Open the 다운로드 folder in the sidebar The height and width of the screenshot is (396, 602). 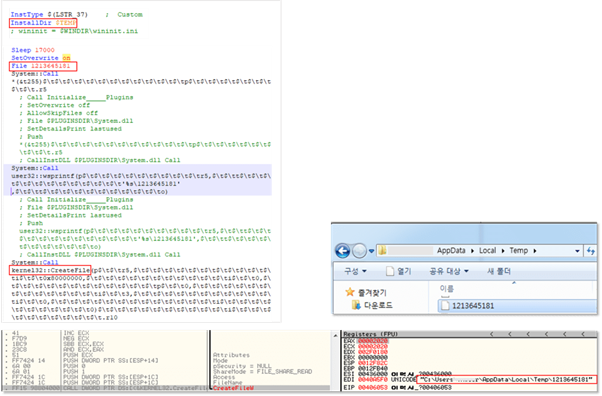[x=372, y=306]
